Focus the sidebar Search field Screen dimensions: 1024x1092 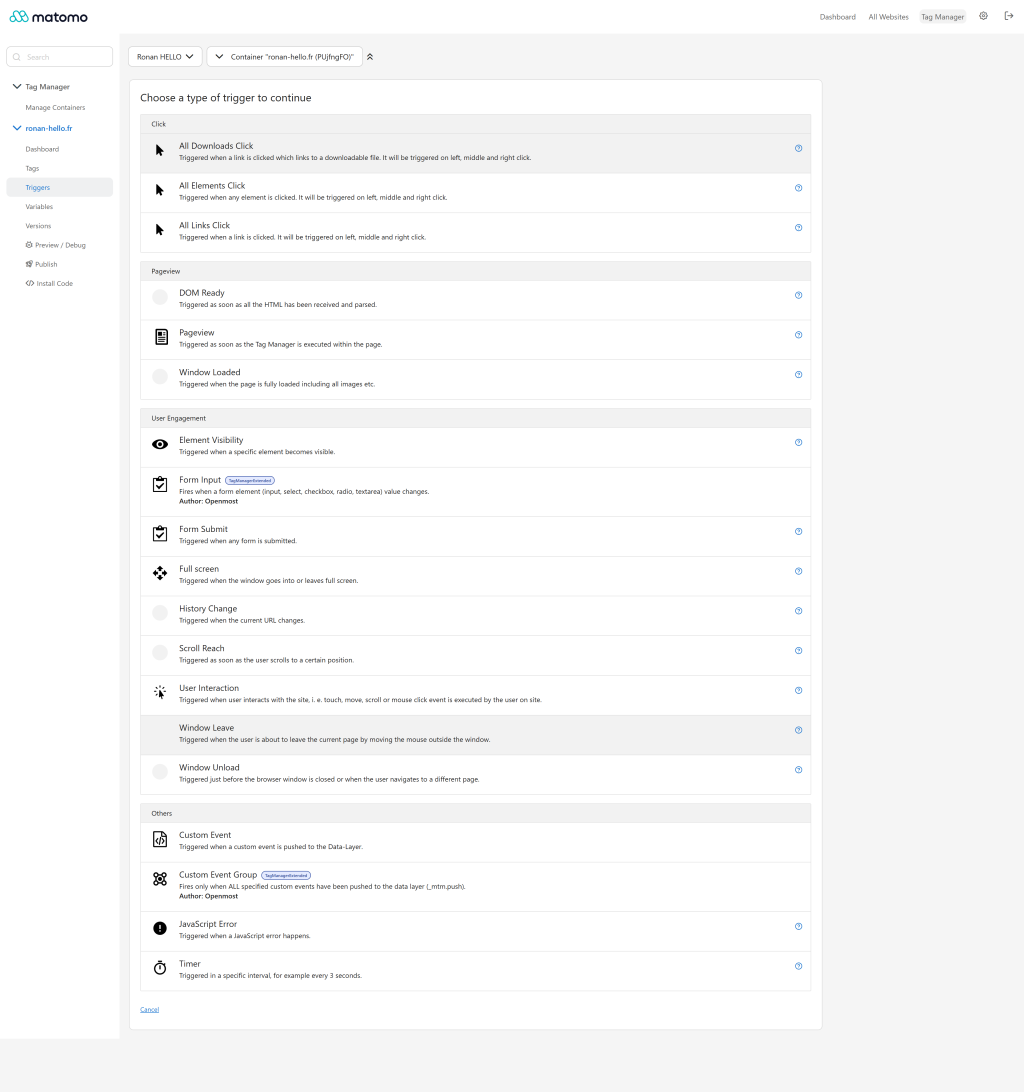click(x=59, y=57)
